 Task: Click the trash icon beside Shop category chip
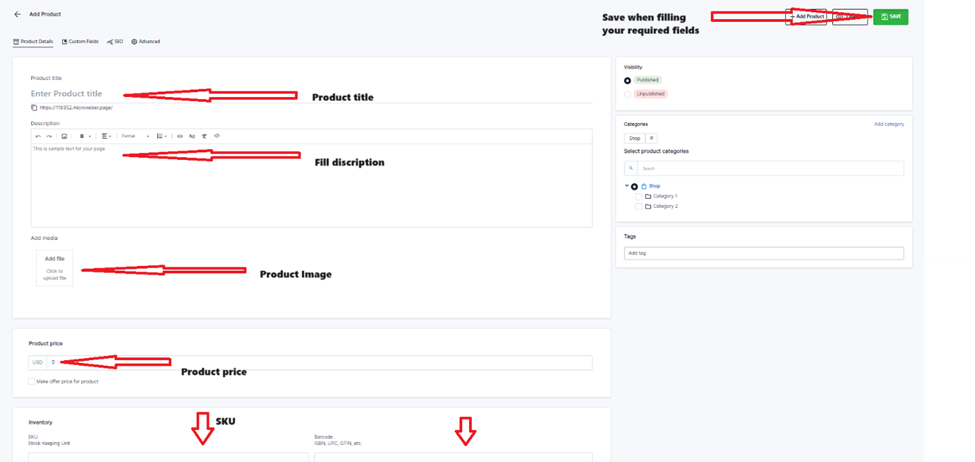(652, 138)
